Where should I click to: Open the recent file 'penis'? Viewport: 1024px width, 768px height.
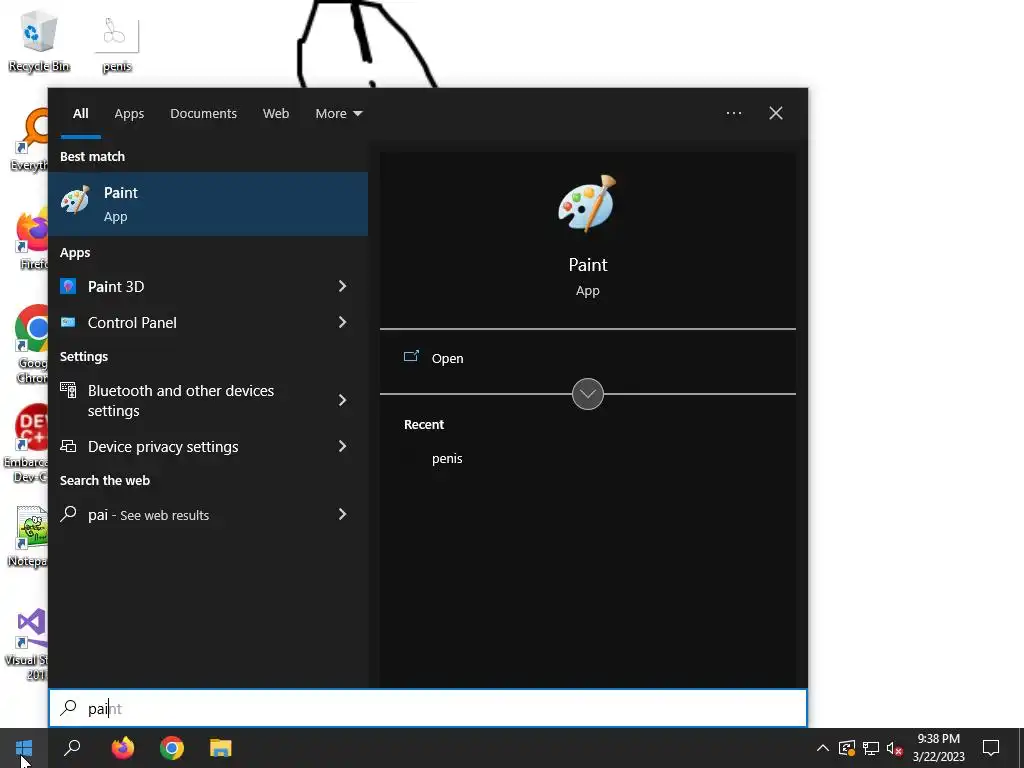click(x=447, y=458)
